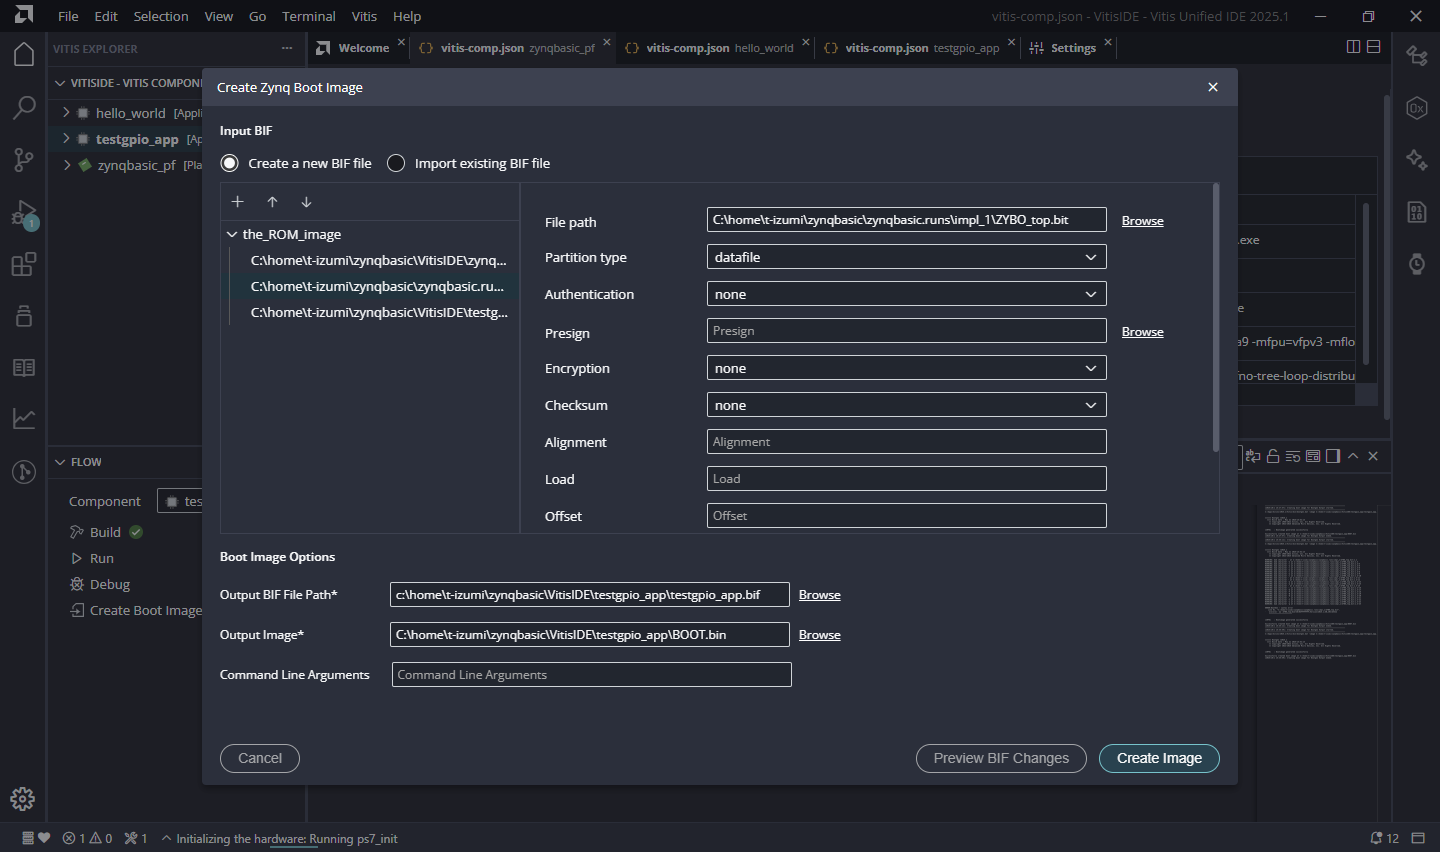Open the Search view in activity bar
The width and height of the screenshot is (1440, 852).
(x=24, y=107)
